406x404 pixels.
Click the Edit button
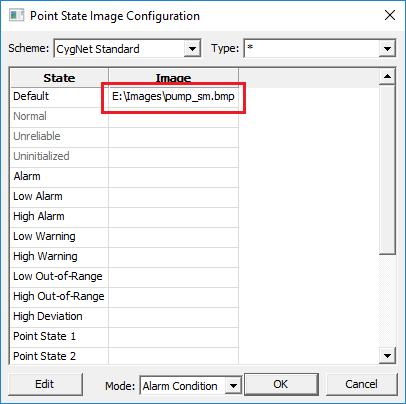[x=45, y=384]
